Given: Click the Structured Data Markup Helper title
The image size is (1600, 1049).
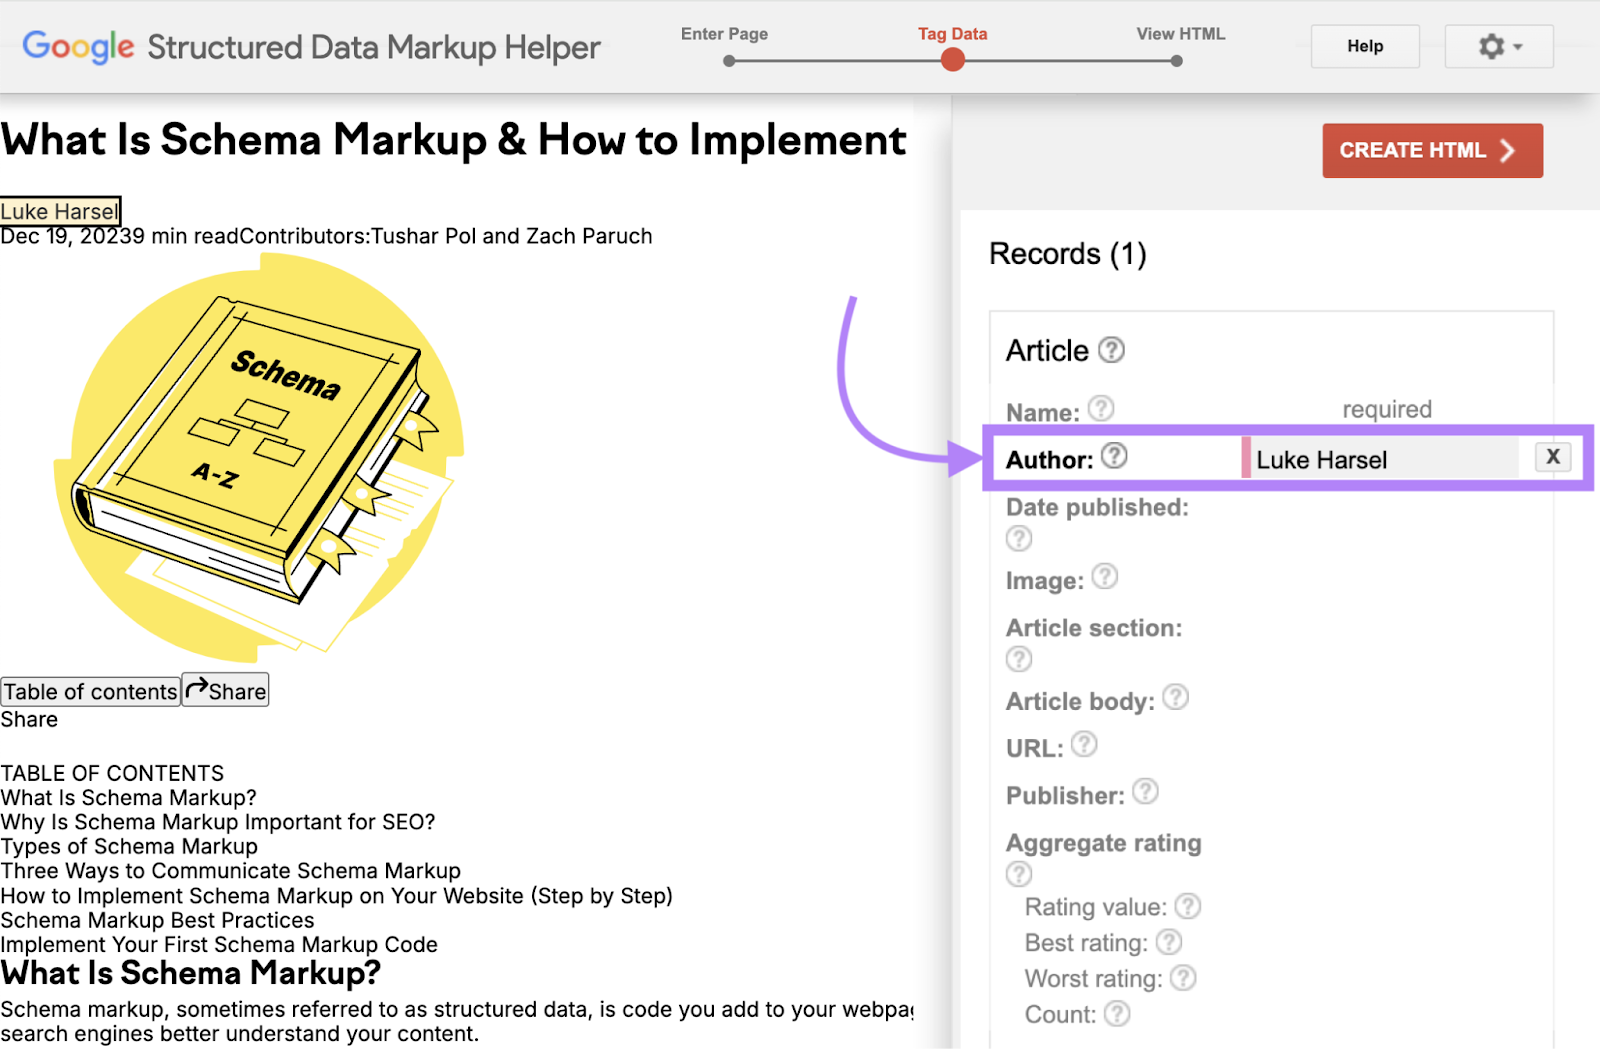Looking at the screenshot, I should coord(374,47).
